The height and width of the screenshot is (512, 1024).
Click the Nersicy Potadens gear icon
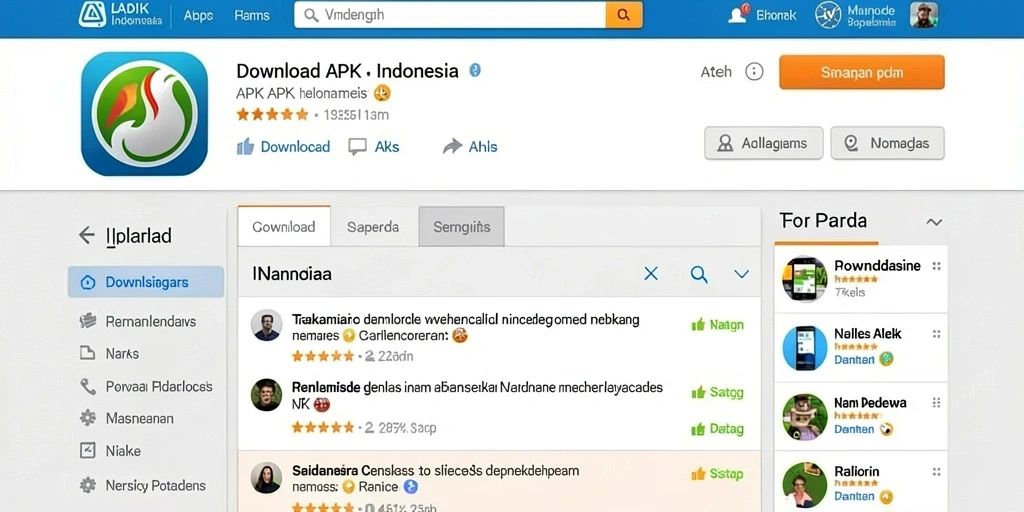point(88,485)
